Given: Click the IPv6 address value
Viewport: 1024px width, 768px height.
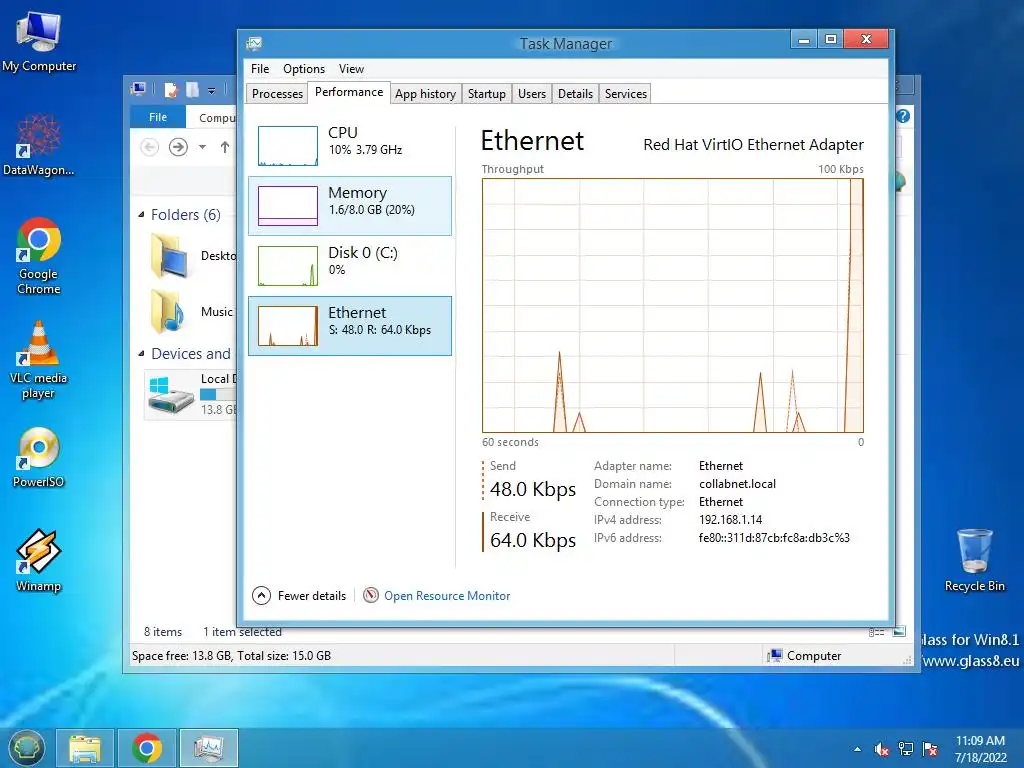Looking at the screenshot, I should [x=774, y=538].
